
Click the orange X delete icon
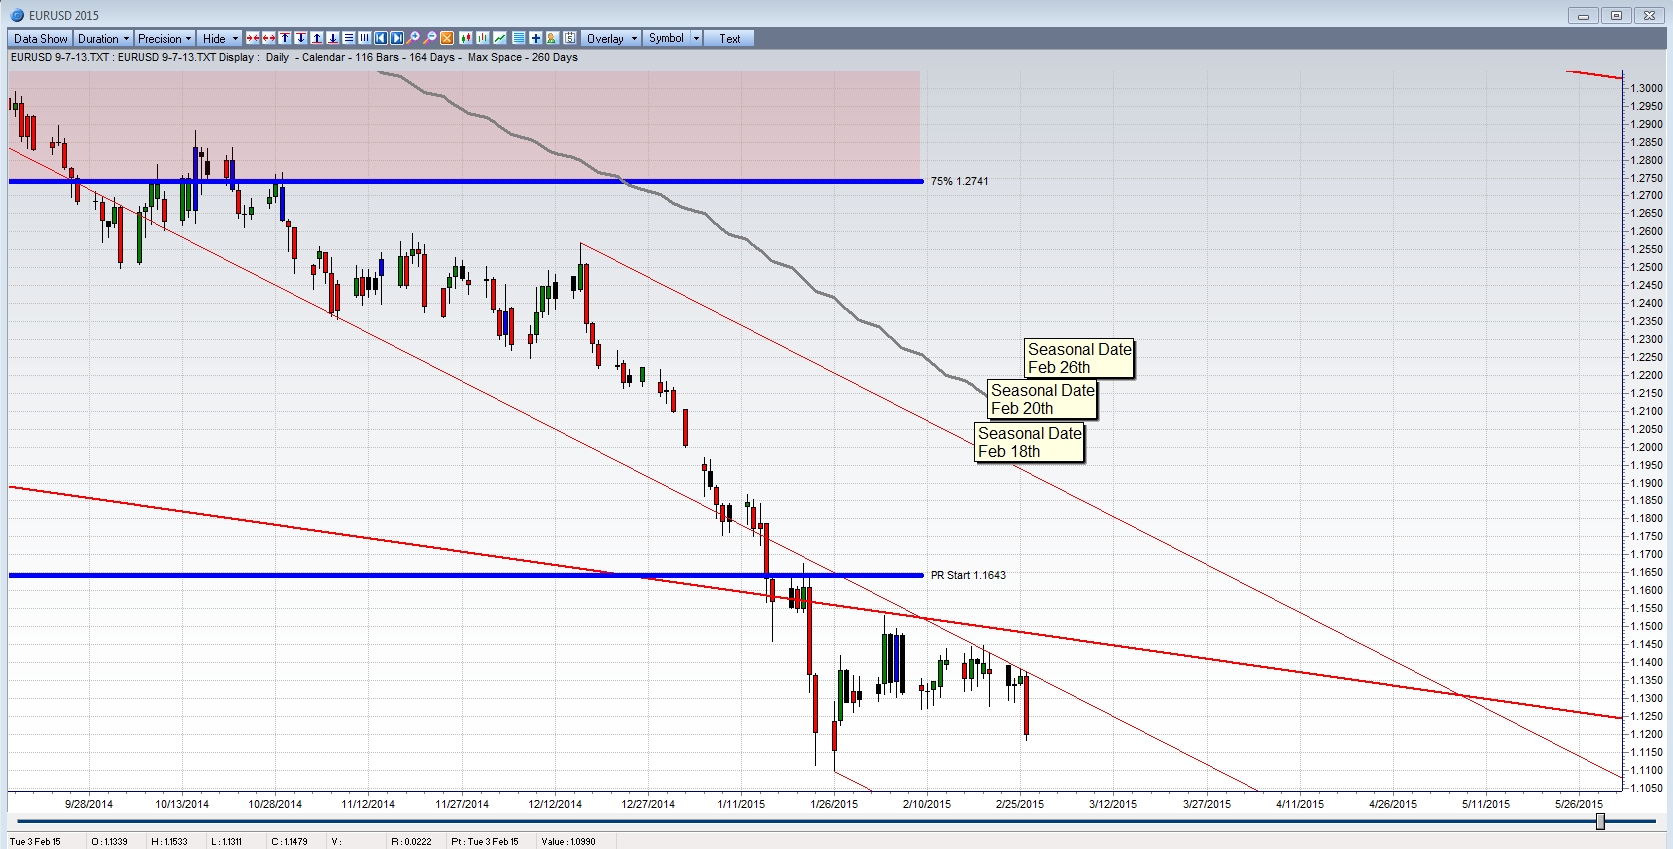[447, 38]
